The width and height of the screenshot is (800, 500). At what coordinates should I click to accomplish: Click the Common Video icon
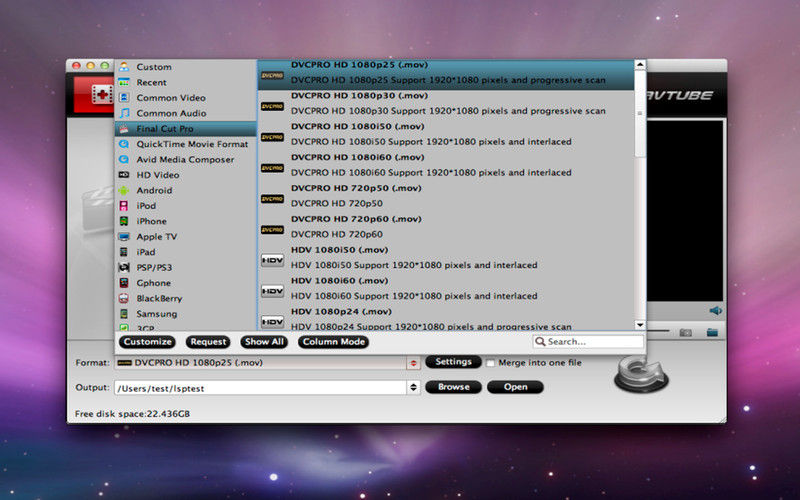point(124,97)
